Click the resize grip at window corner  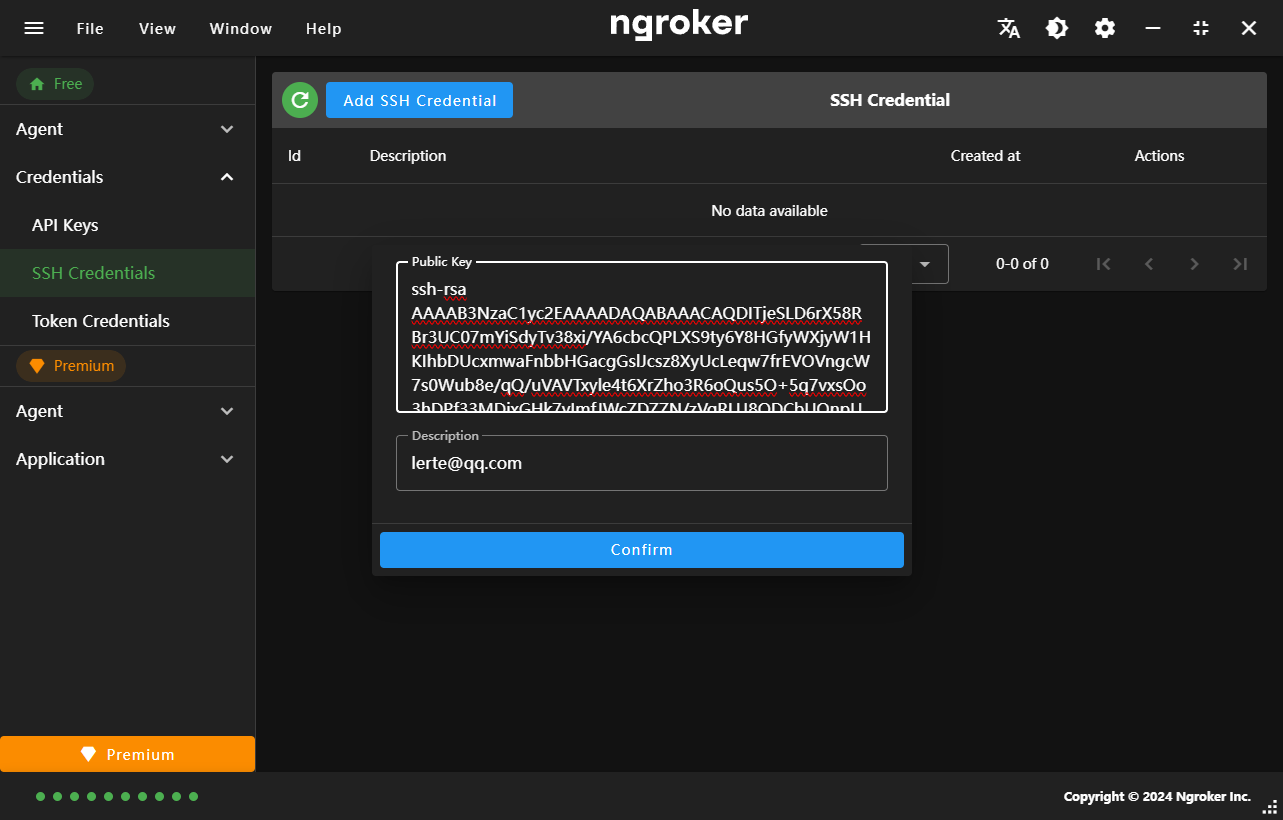tap(1270, 807)
